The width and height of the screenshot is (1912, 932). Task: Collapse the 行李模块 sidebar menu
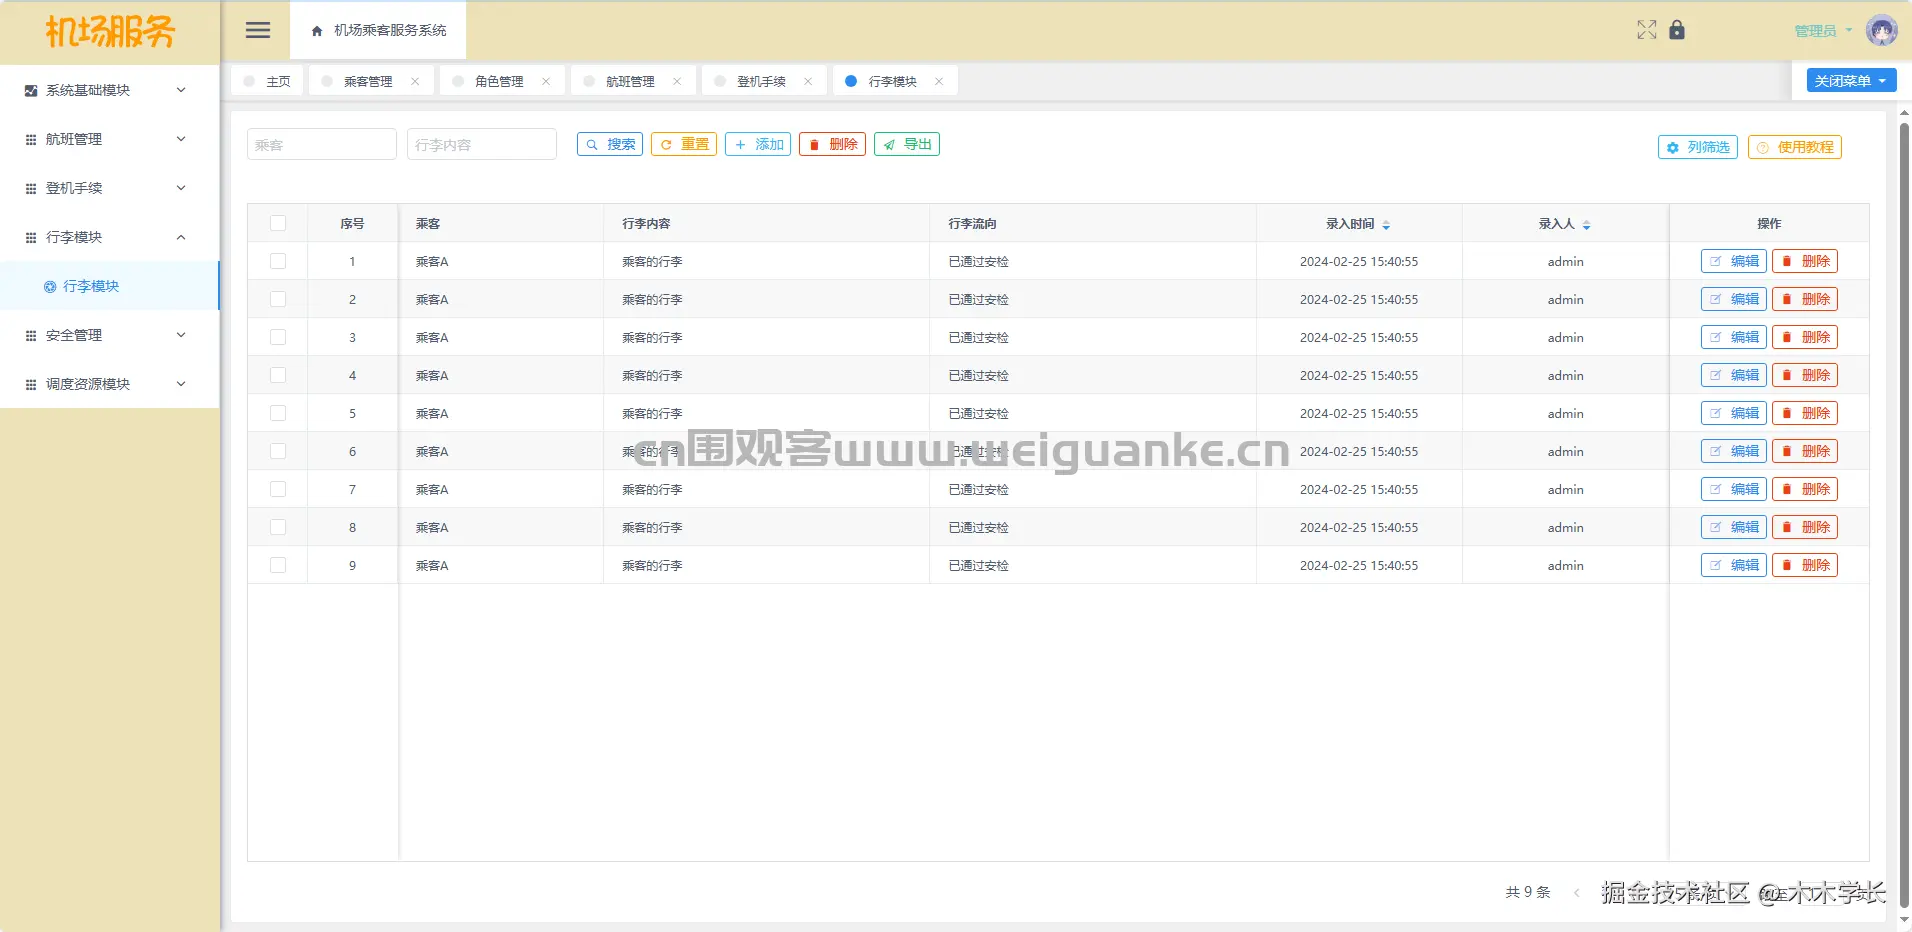pos(110,237)
